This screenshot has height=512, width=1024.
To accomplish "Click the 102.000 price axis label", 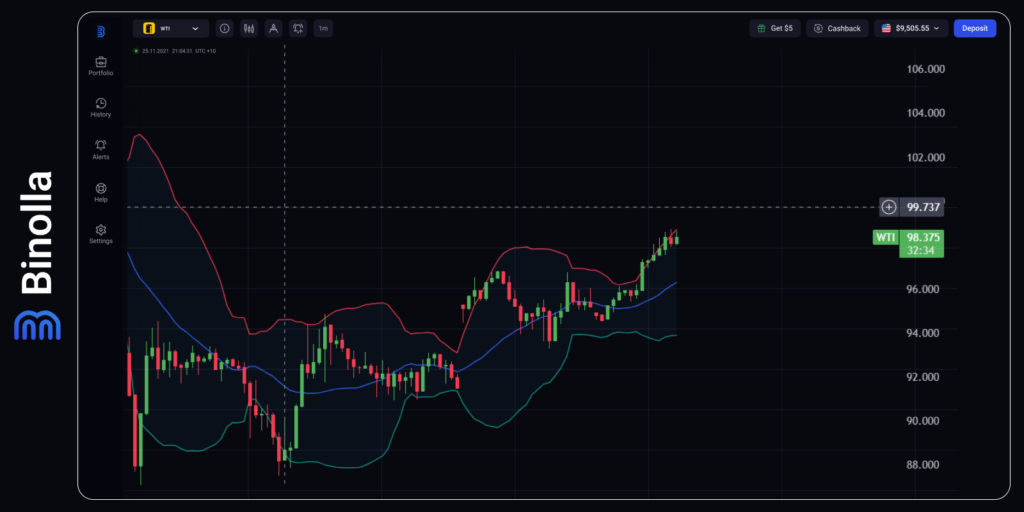I will pyautogui.click(x=927, y=157).
